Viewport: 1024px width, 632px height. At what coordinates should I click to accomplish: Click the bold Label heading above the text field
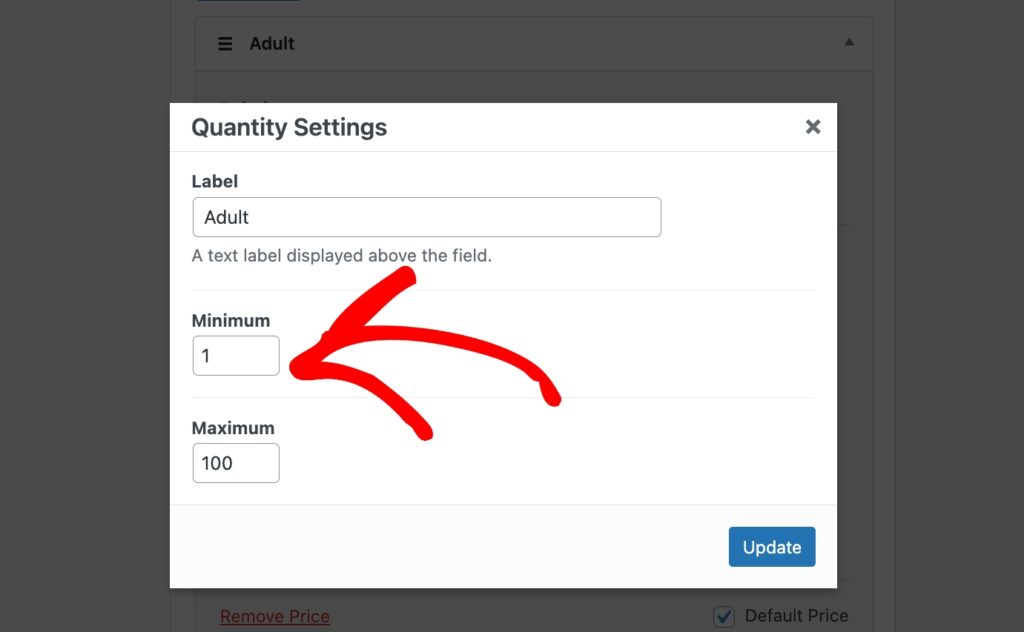[x=214, y=181]
